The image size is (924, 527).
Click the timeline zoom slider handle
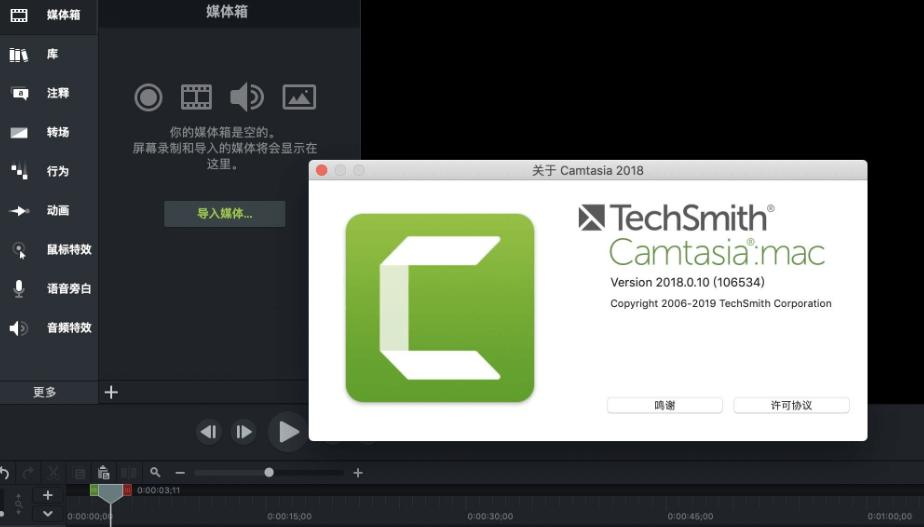(x=269, y=472)
